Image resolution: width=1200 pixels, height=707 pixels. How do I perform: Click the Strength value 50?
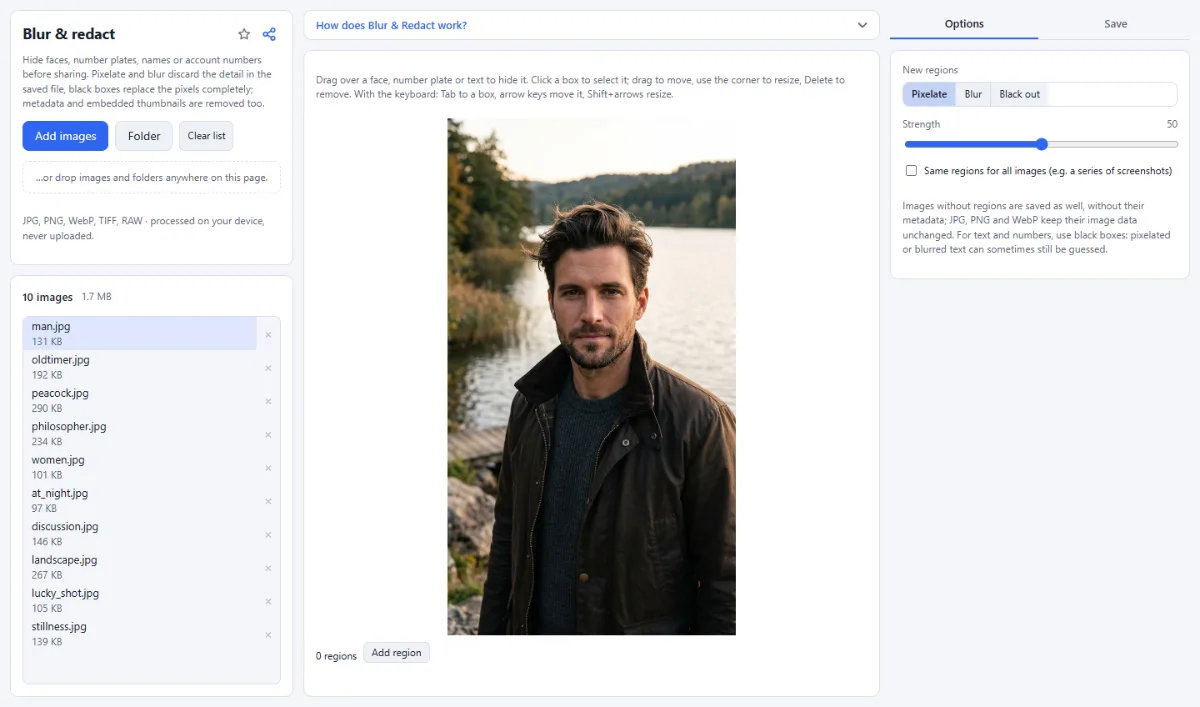click(x=1172, y=124)
